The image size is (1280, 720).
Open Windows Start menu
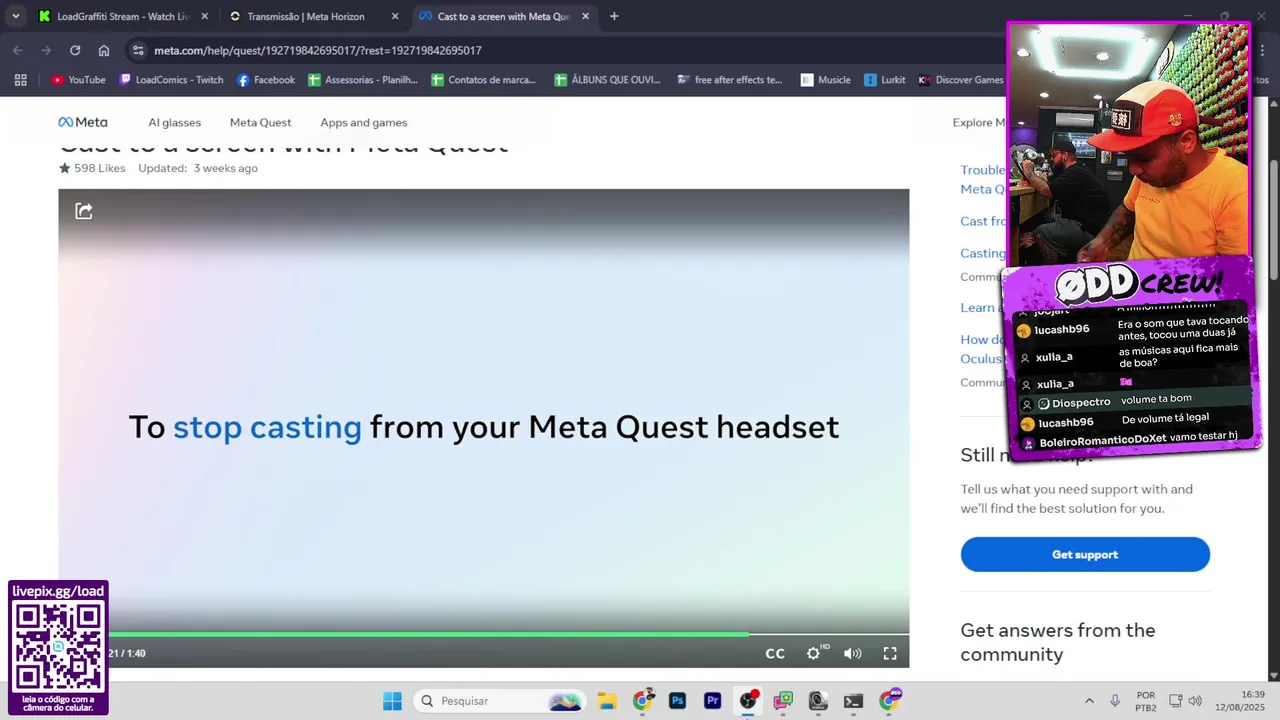point(392,701)
